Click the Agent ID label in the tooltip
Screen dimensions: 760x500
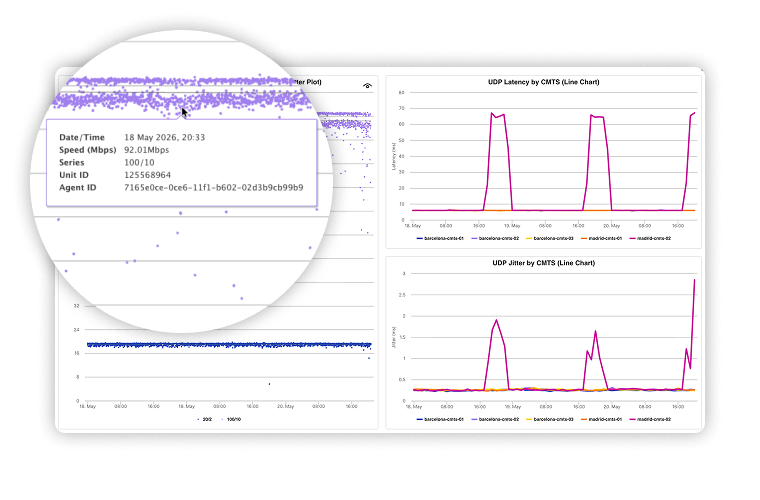pos(78,188)
